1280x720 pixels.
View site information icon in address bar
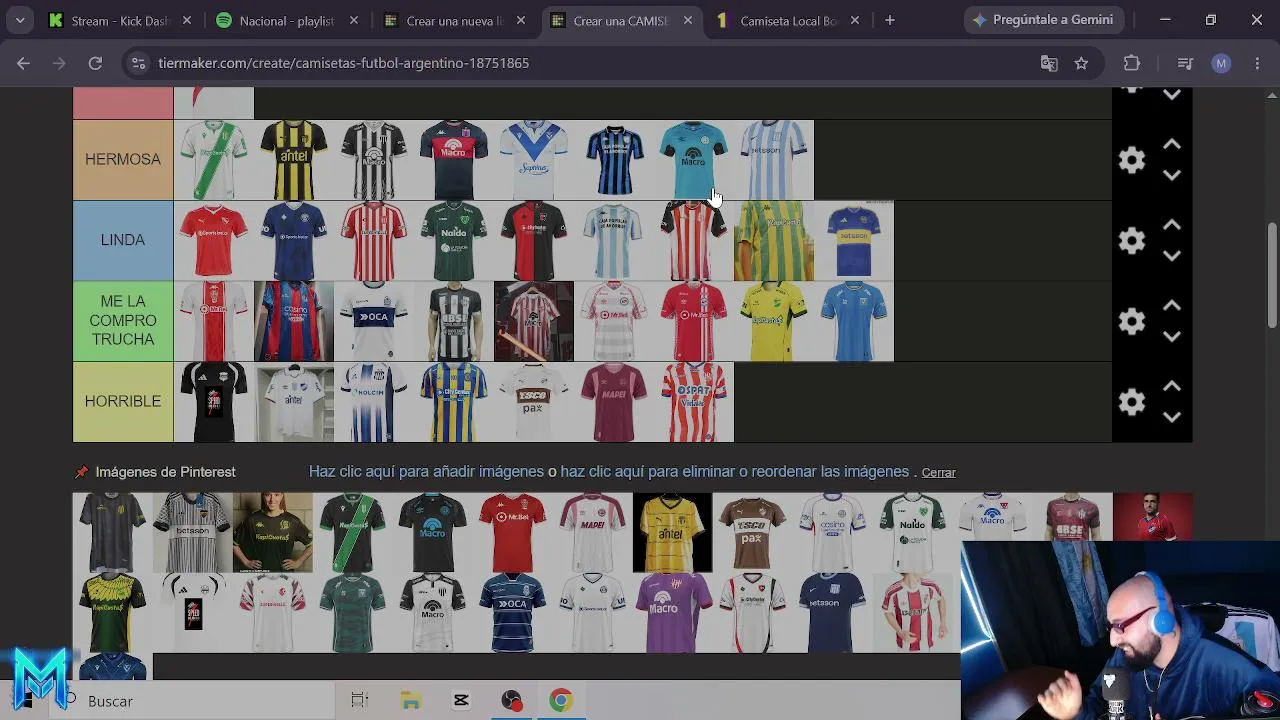pyautogui.click(x=138, y=63)
